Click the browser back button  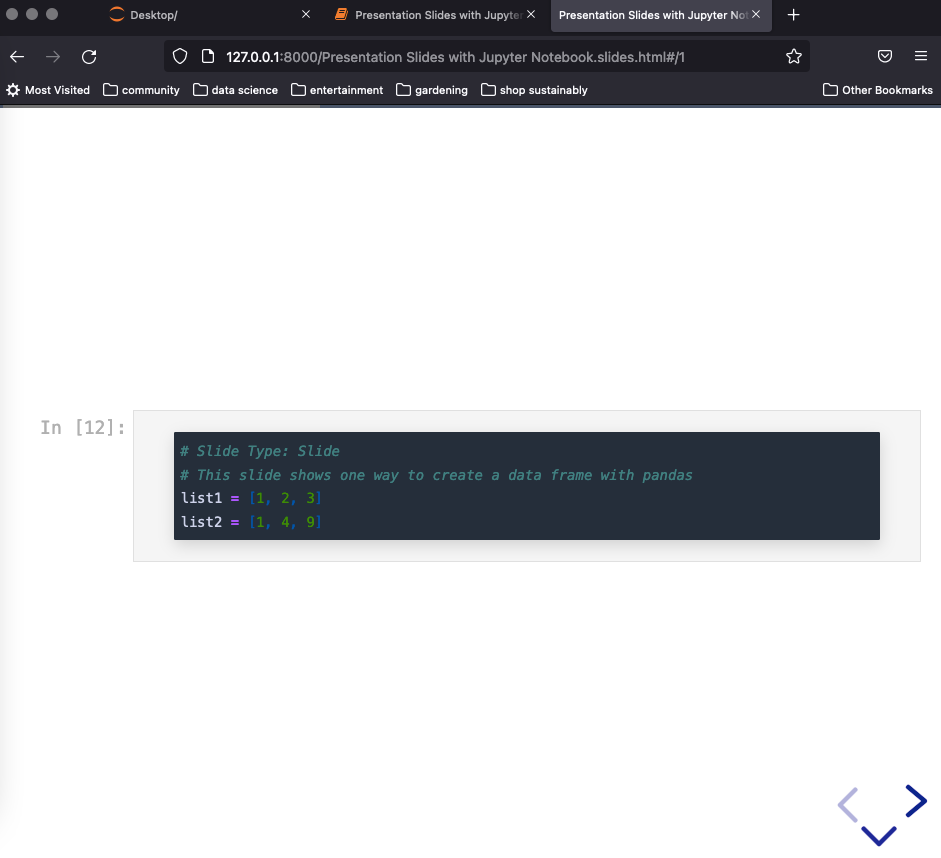(x=17, y=56)
